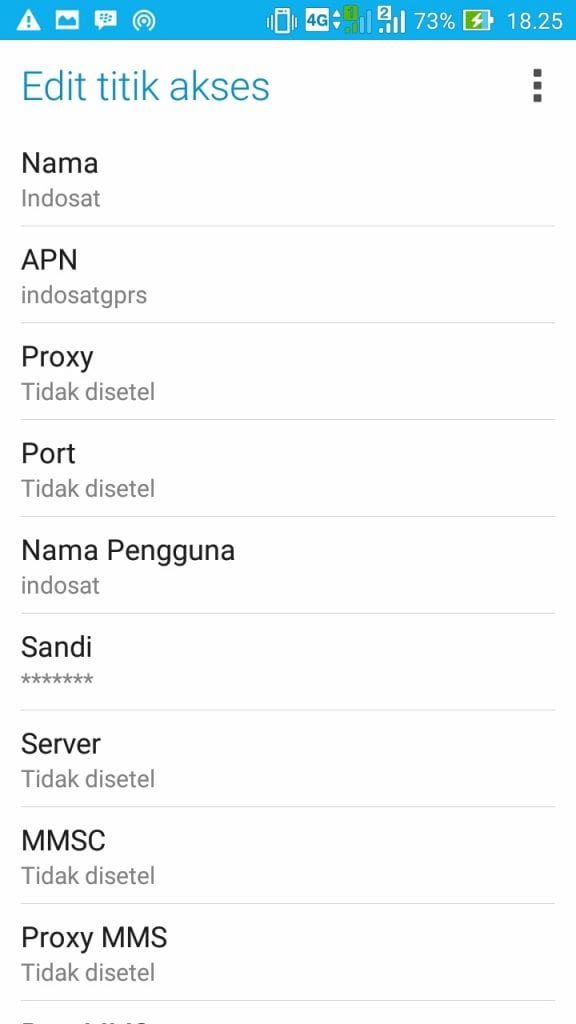The image size is (576, 1024).
Task: Configure the MMSC setting
Action: [288, 856]
